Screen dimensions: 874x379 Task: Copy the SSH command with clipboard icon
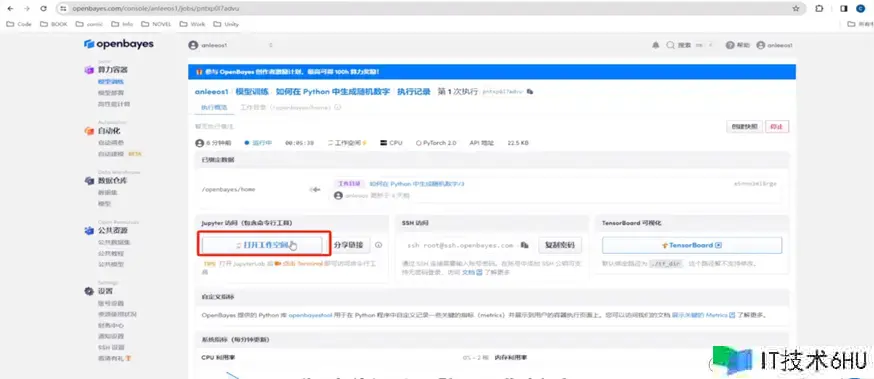click(525, 245)
